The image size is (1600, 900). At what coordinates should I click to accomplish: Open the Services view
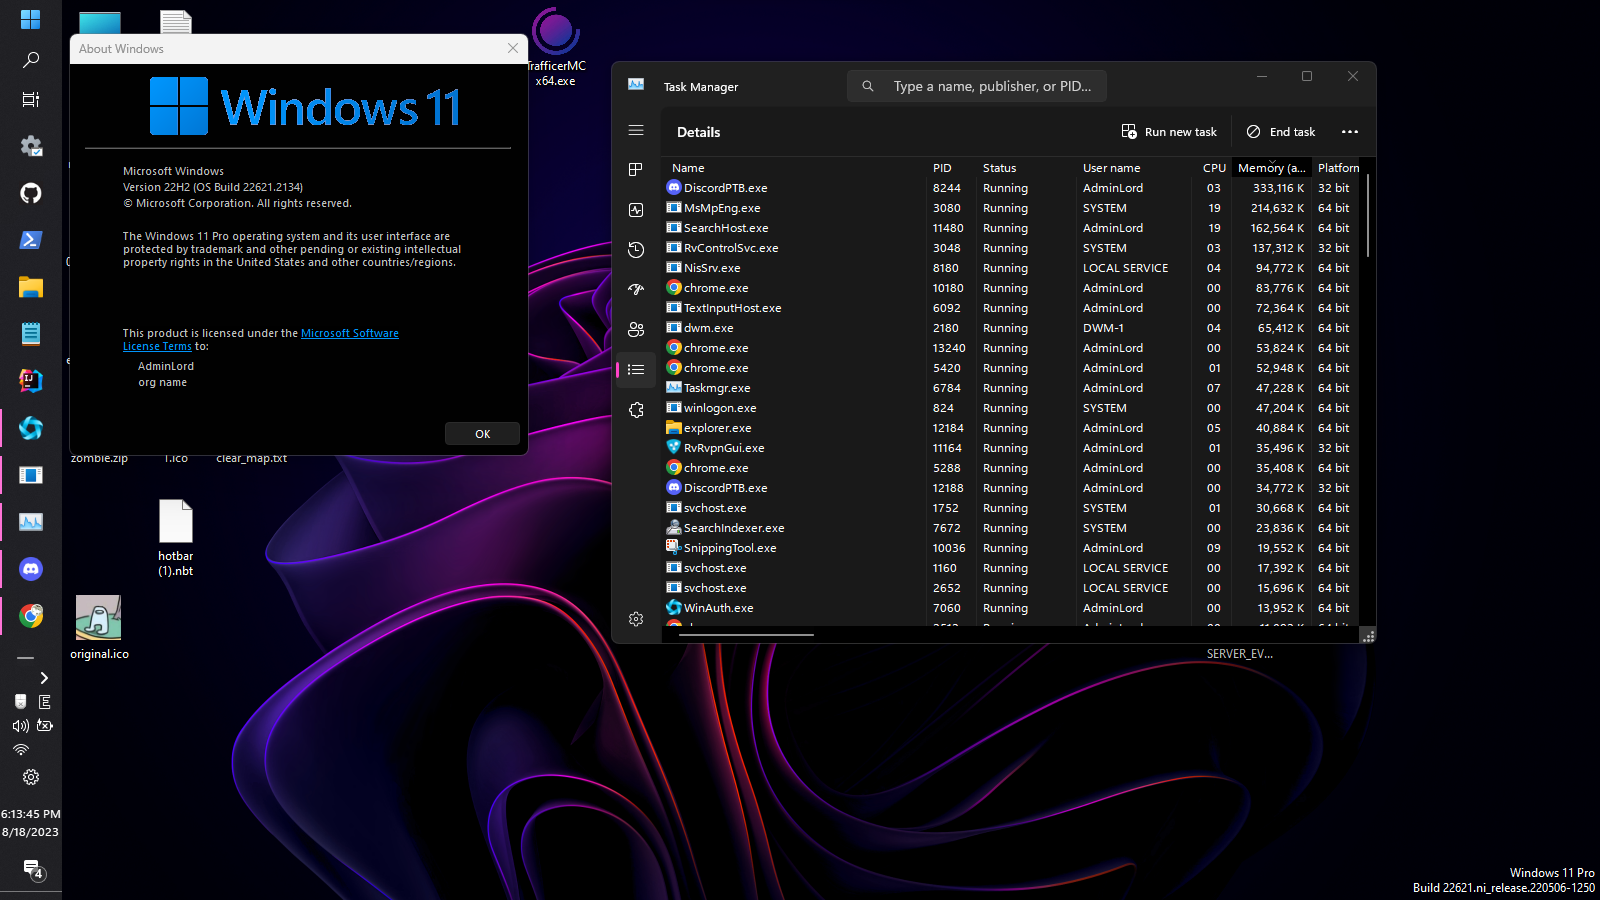click(x=636, y=409)
